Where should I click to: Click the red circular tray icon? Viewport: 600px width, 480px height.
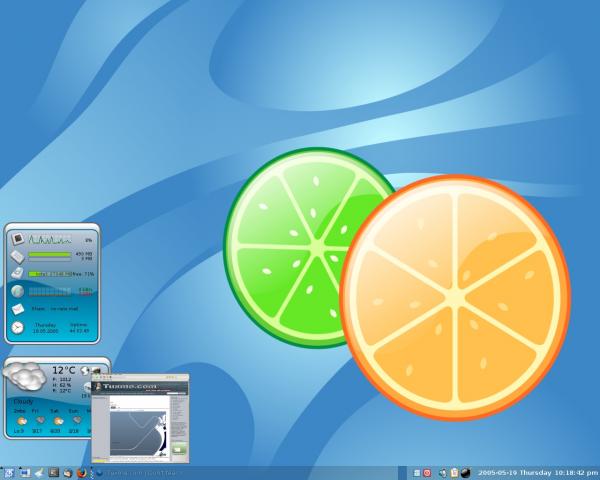[x=427, y=471]
